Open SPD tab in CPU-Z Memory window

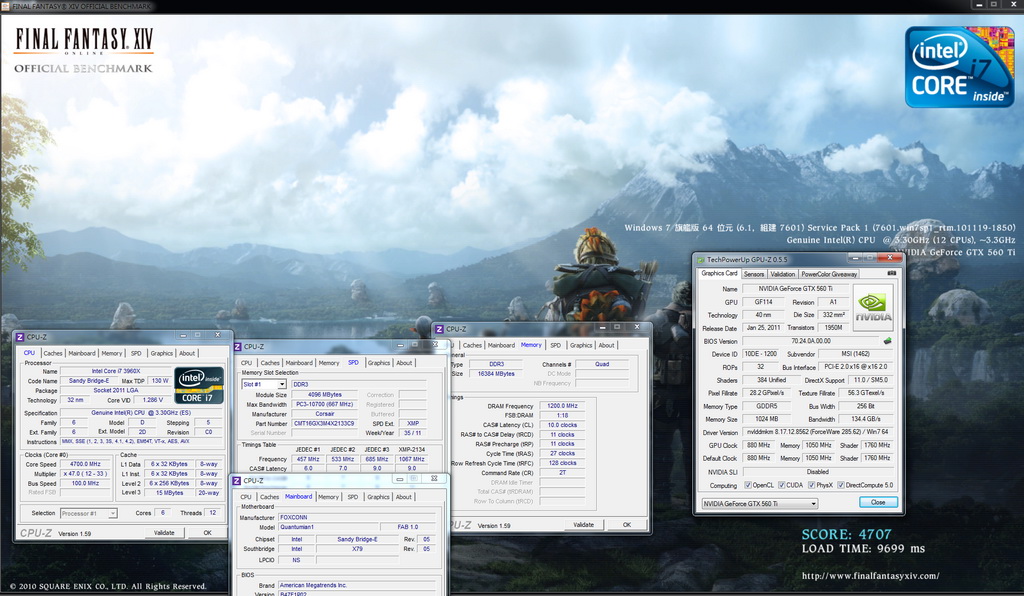tap(555, 345)
